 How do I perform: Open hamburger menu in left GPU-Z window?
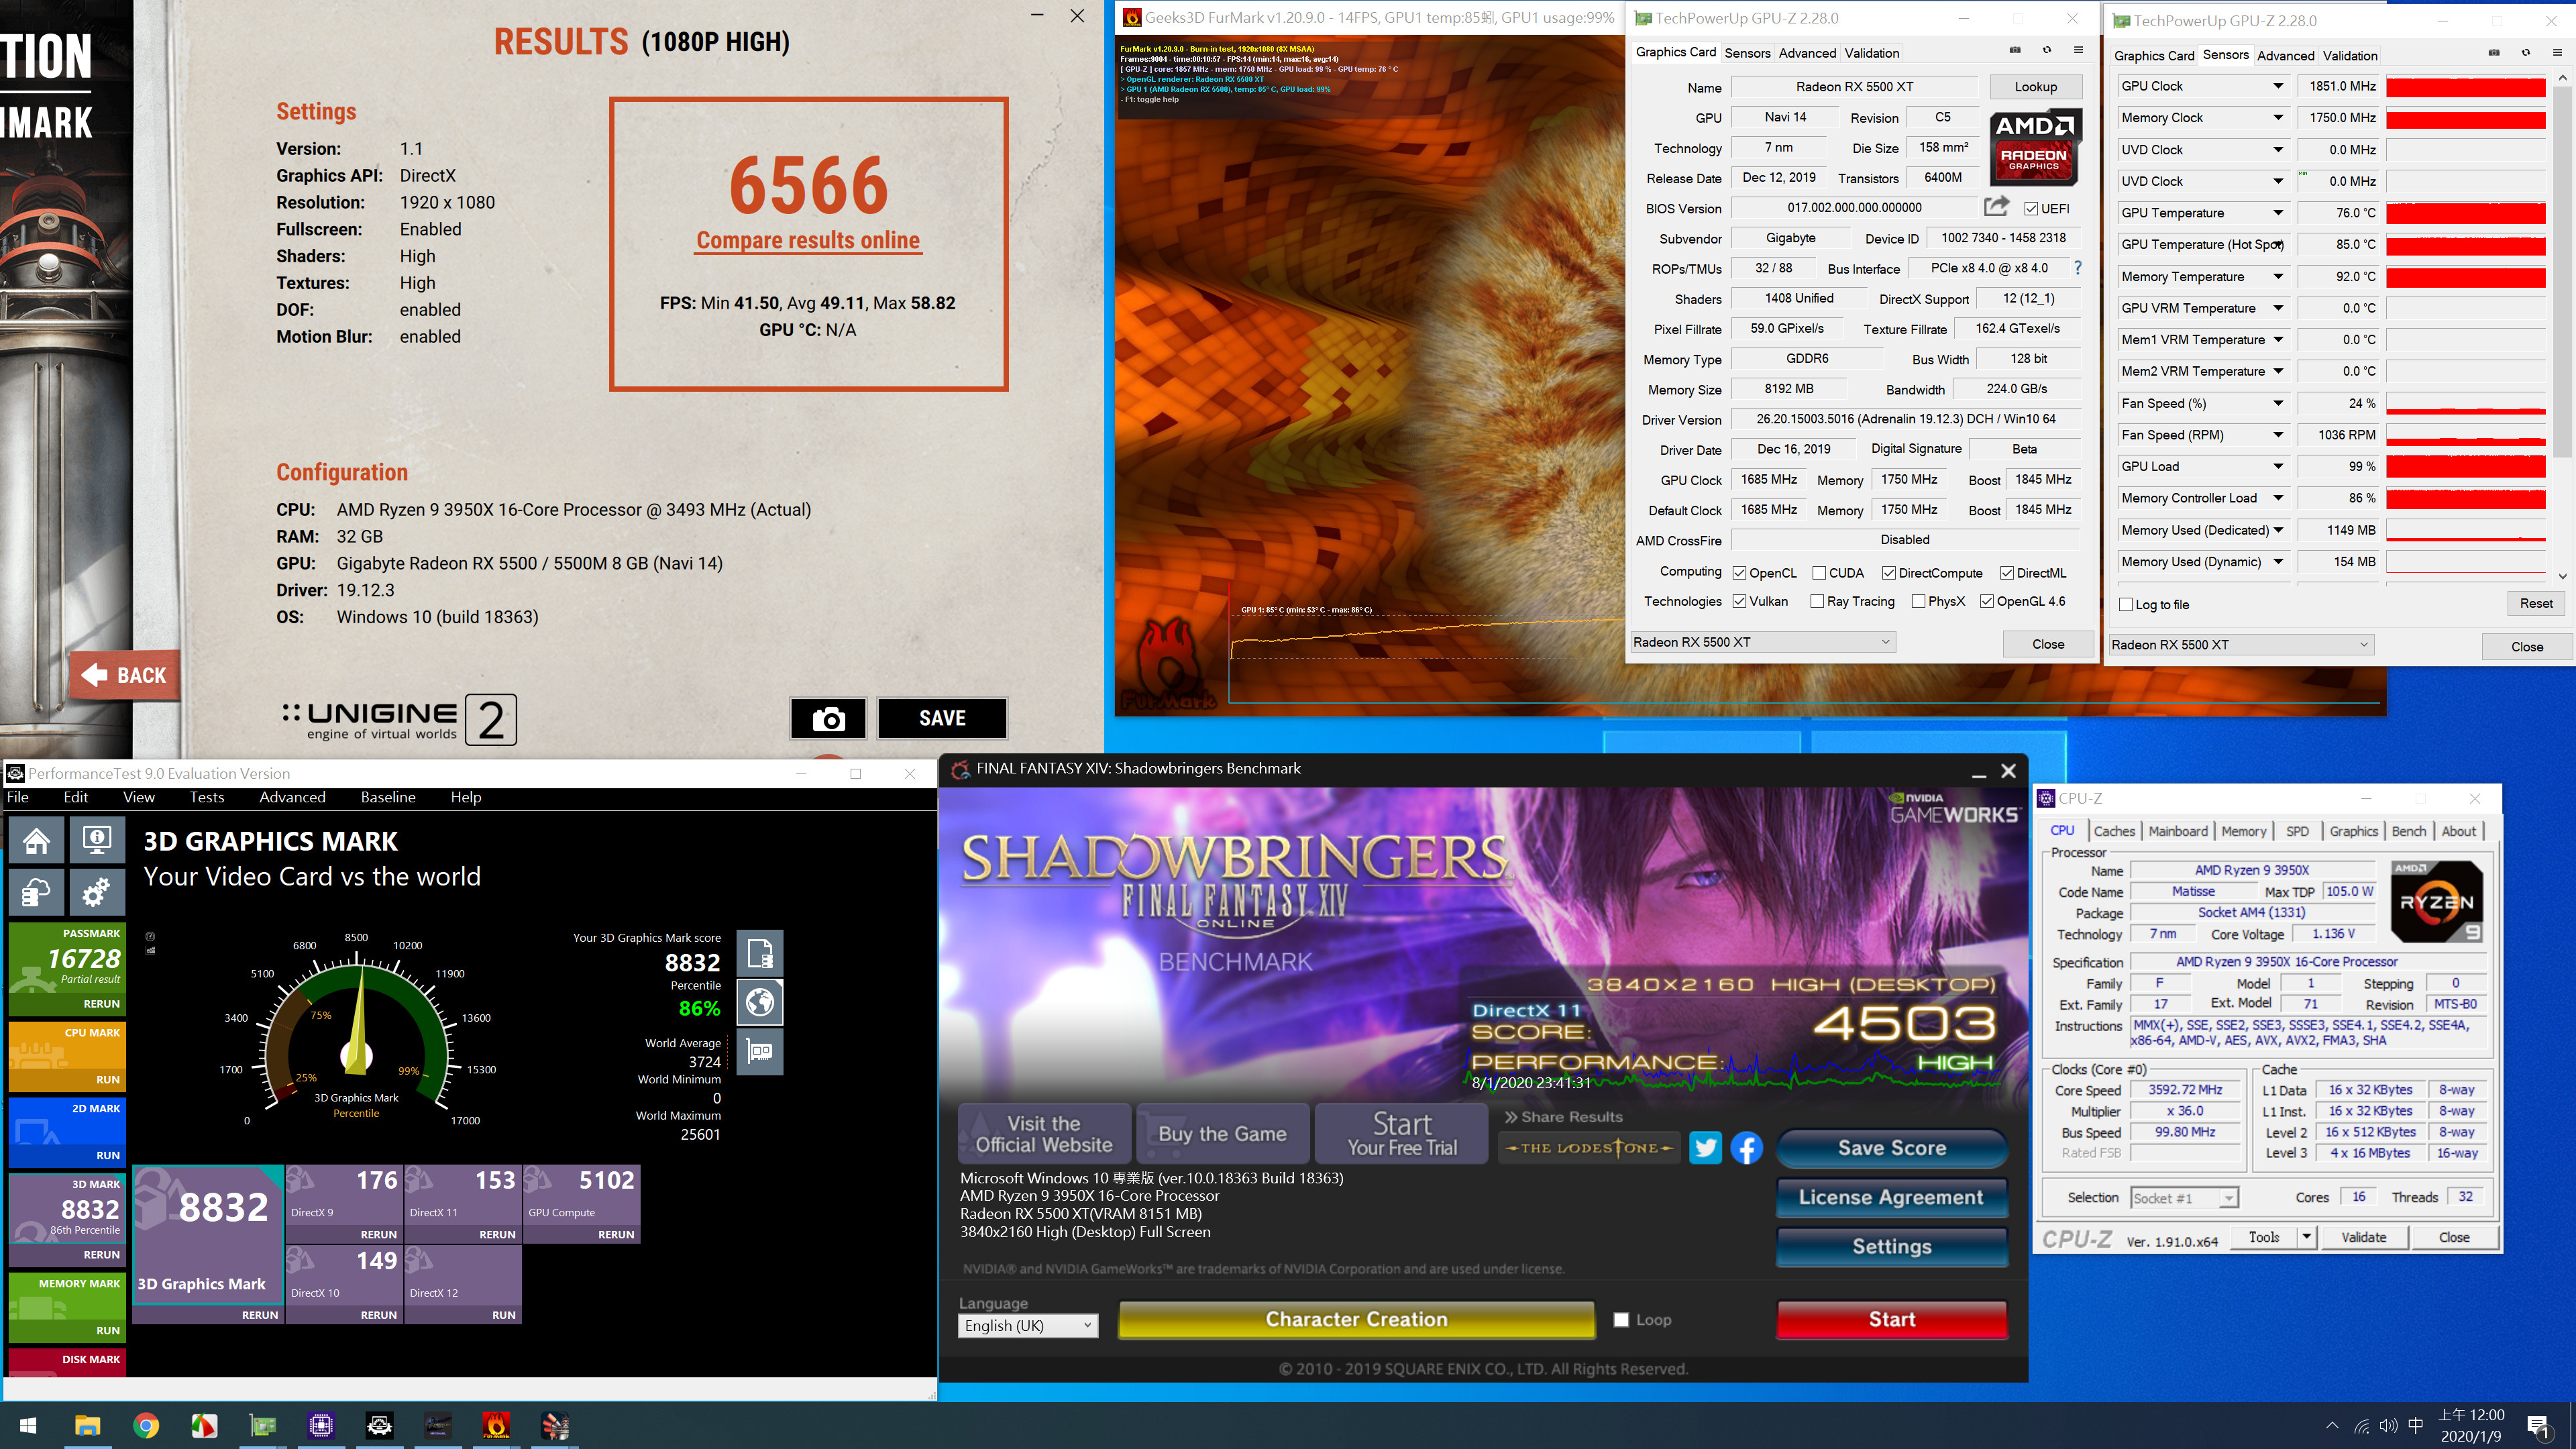tap(2078, 50)
